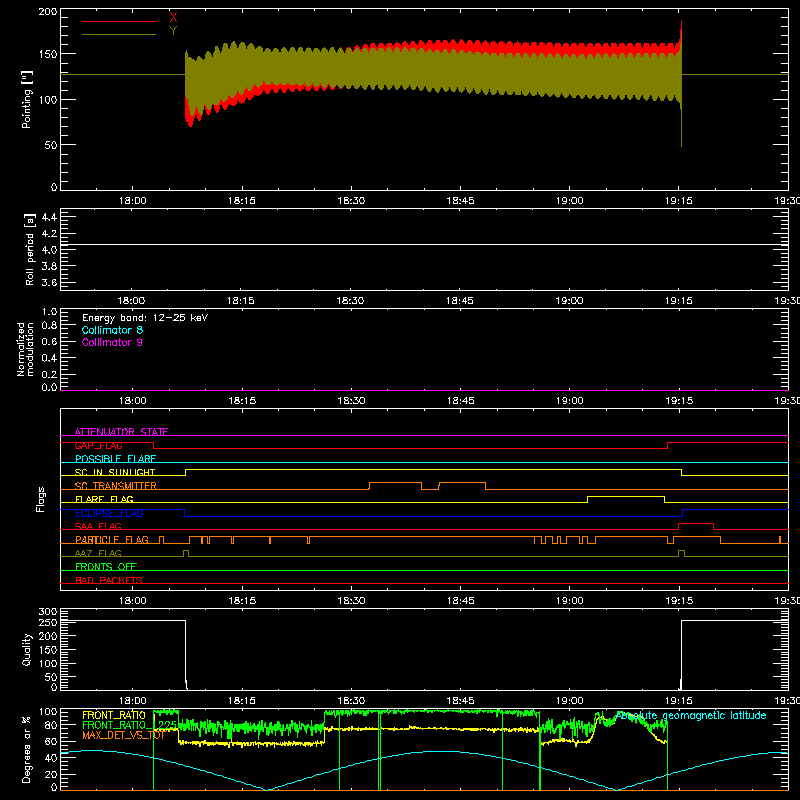
Task: Click the 'Normalized modulation' axis title
Action: pyautogui.click(x=25, y=349)
